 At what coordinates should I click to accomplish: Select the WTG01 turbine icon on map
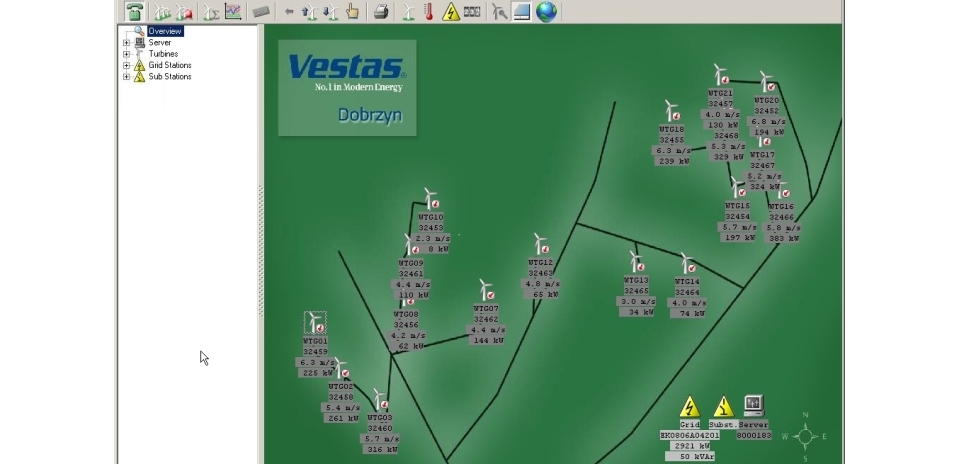[x=316, y=322]
